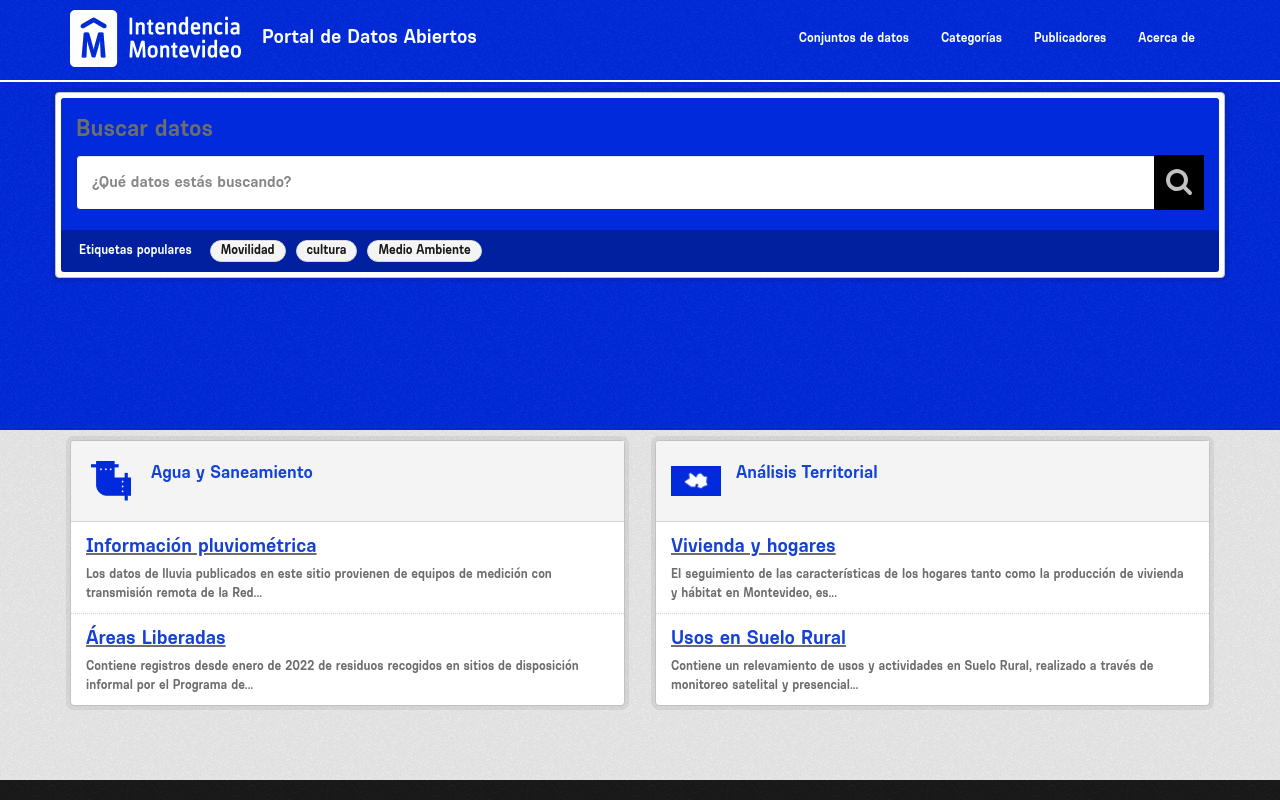Open the Acerca de page

click(1166, 38)
